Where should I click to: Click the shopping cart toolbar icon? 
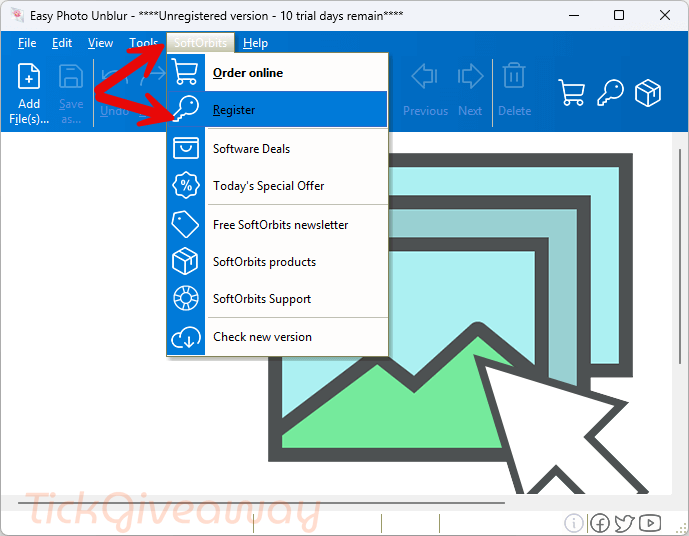(571, 92)
